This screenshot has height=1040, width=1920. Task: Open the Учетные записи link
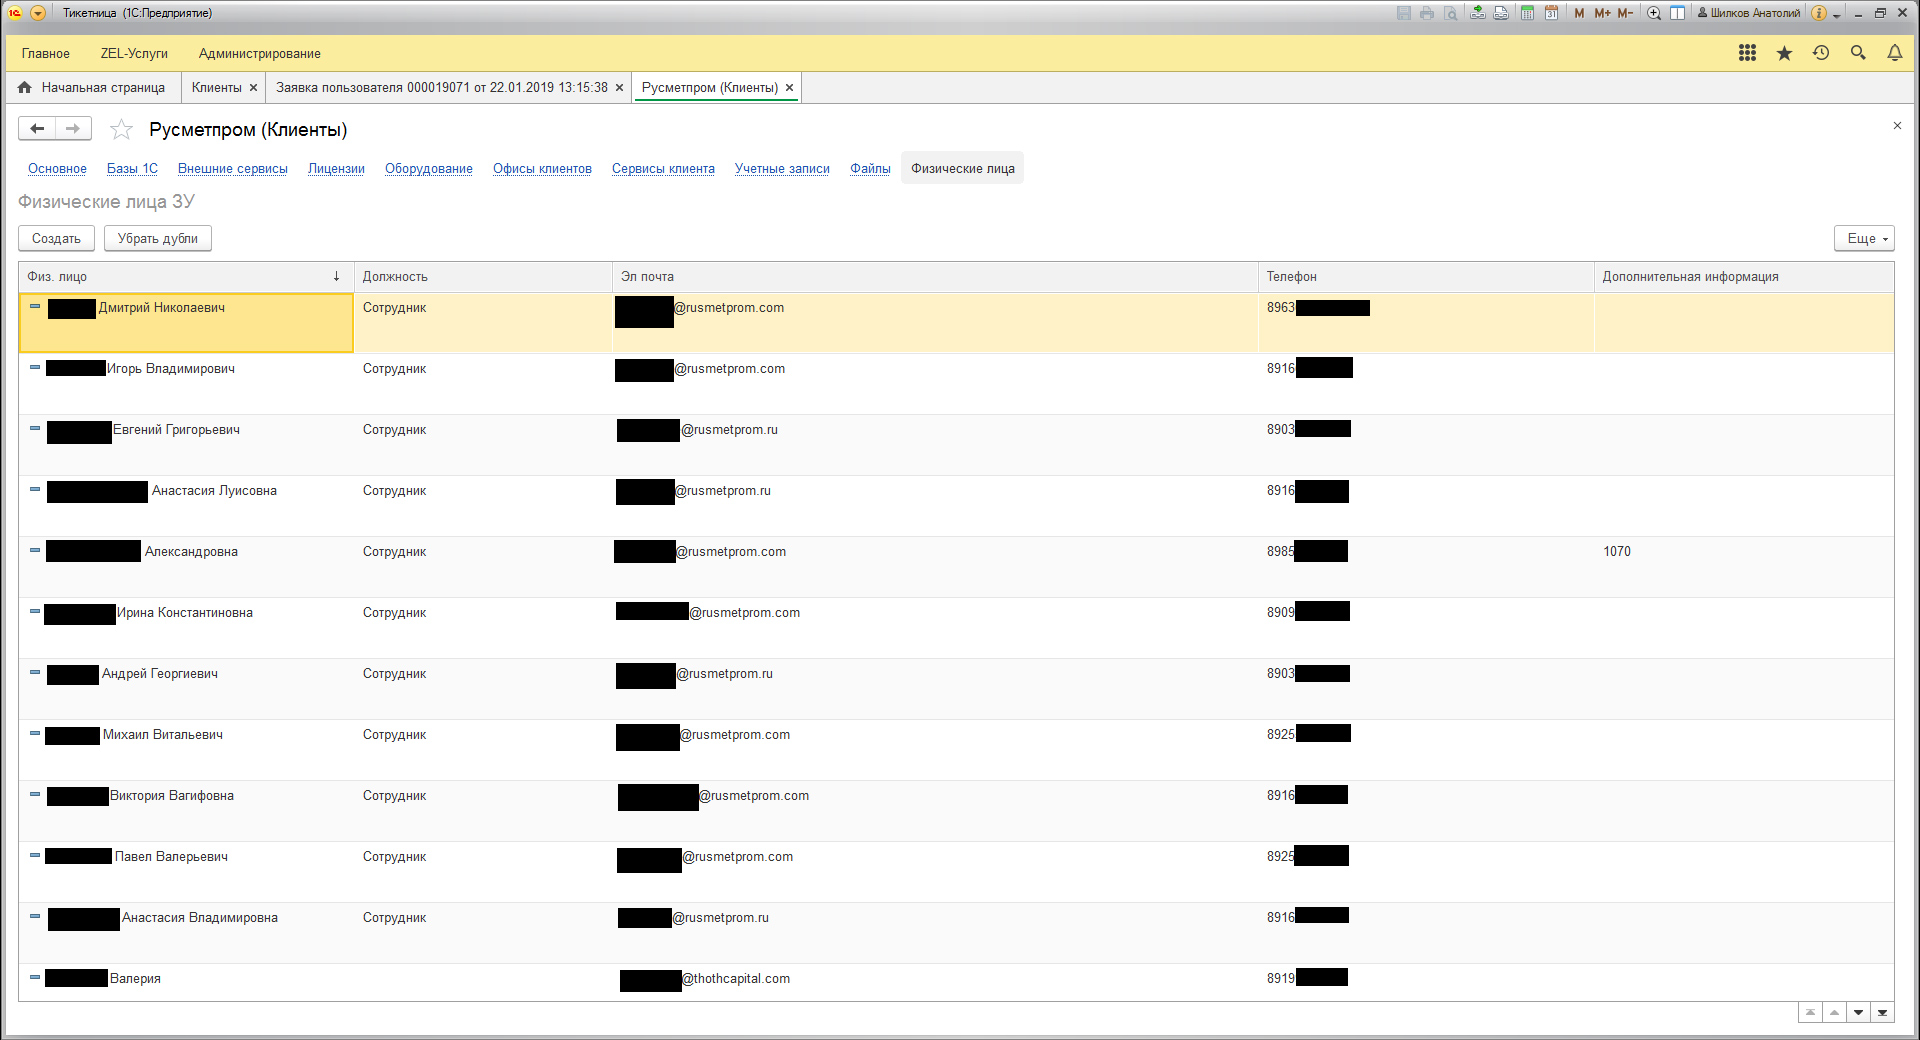(782, 169)
